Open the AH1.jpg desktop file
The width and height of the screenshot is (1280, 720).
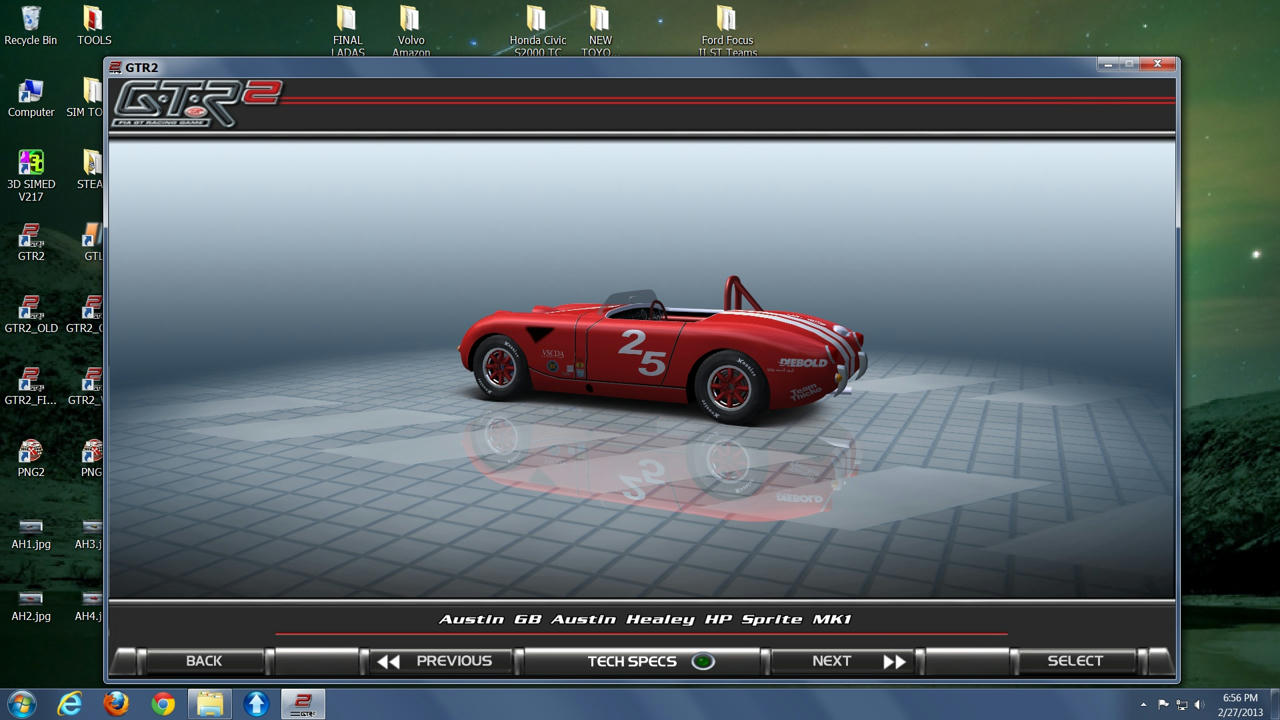[x=31, y=533]
